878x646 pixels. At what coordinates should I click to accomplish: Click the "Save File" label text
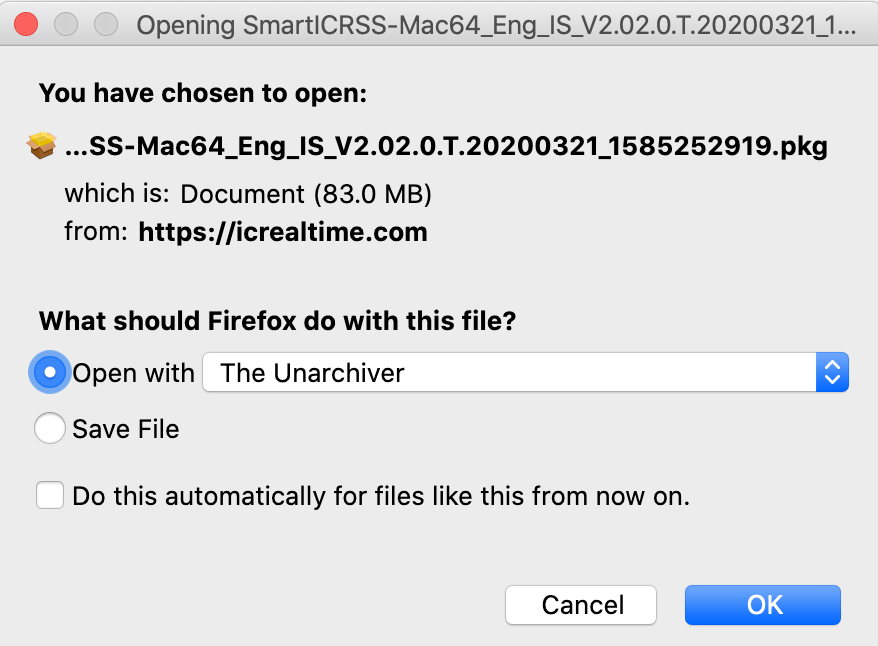125,429
